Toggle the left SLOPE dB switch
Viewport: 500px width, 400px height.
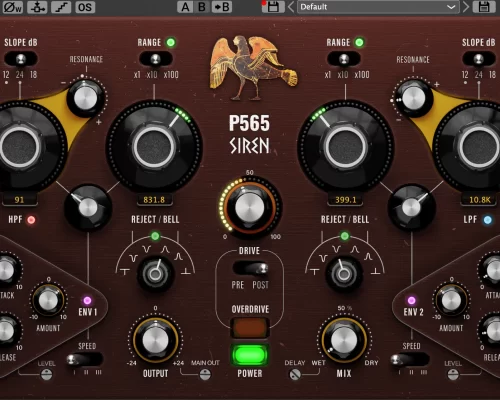(20, 59)
